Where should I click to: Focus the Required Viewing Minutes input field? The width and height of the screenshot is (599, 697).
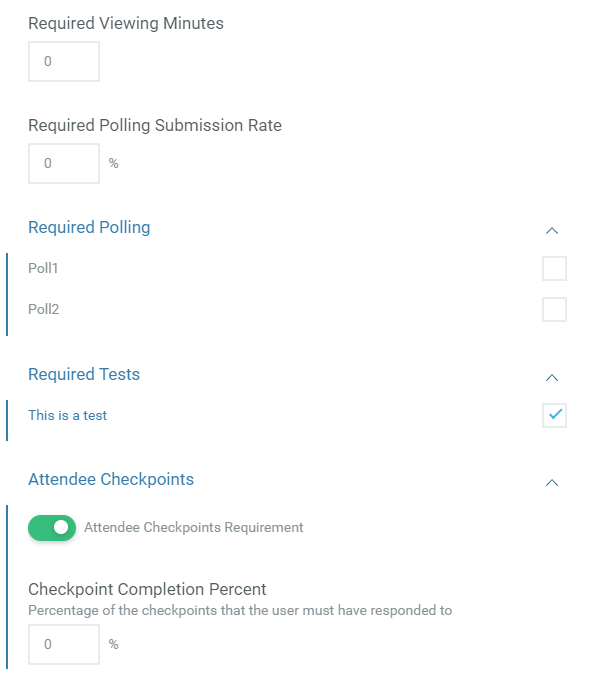click(64, 61)
